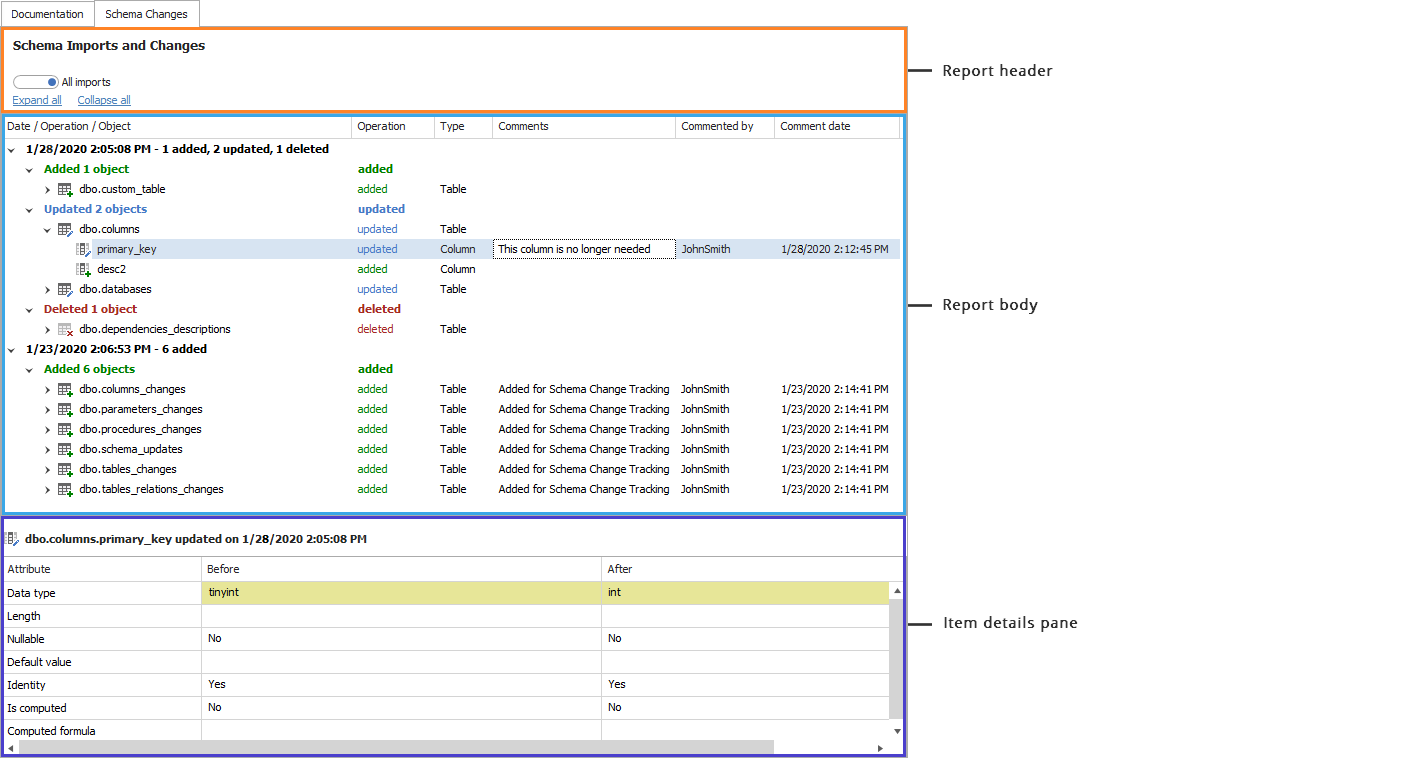This screenshot has height=758, width=1404.
Task: Click the dbo.columns updated table icon
Action: [65, 230]
